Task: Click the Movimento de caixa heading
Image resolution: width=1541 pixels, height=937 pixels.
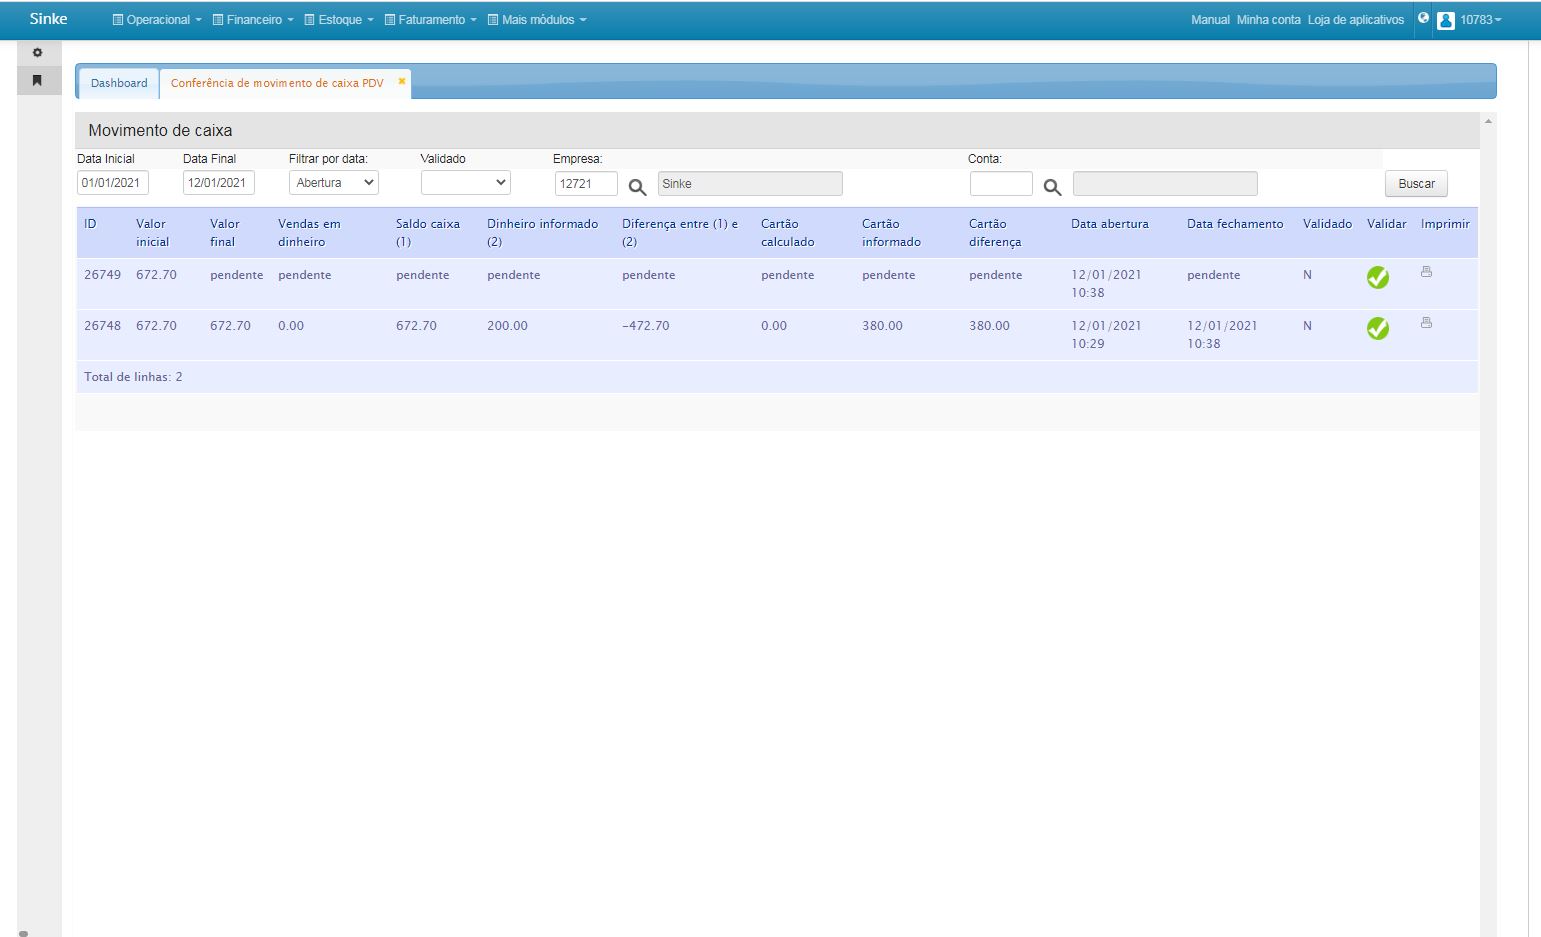Action: (160, 130)
